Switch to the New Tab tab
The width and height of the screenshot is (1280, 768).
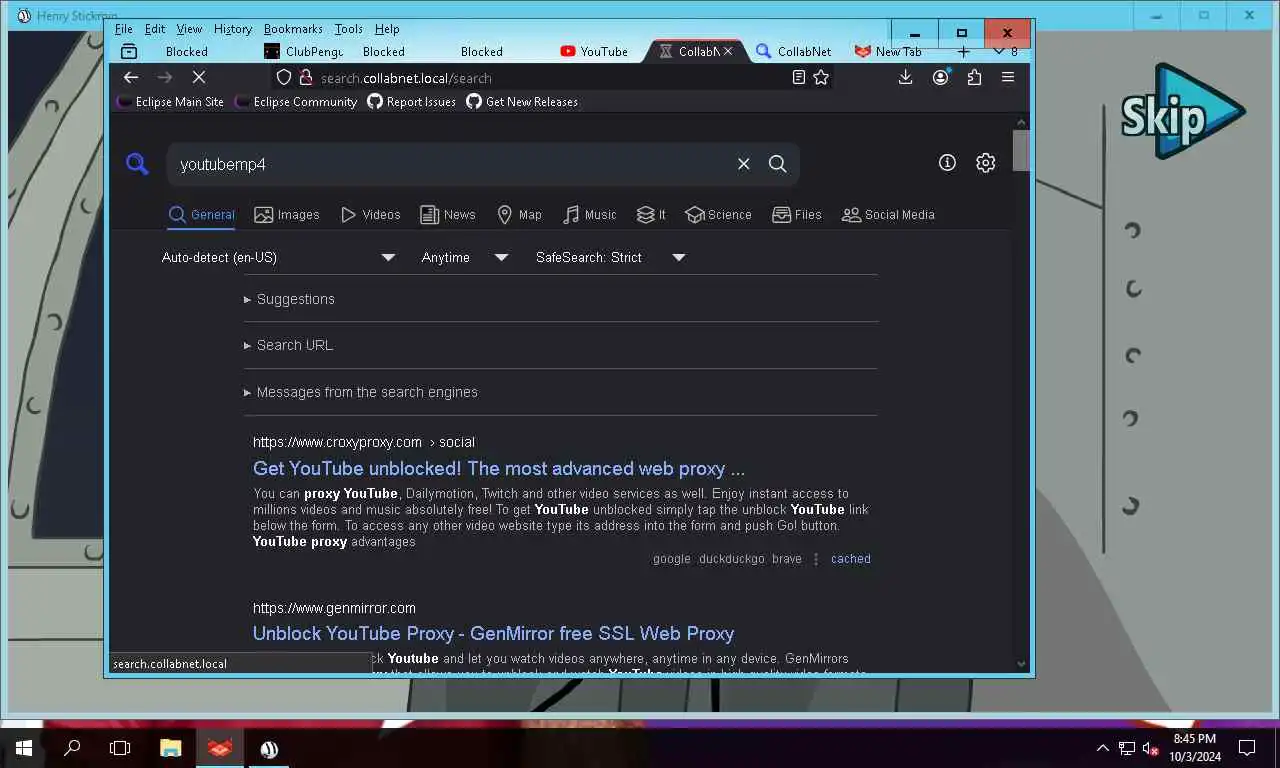pyautogui.click(x=888, y=51)
